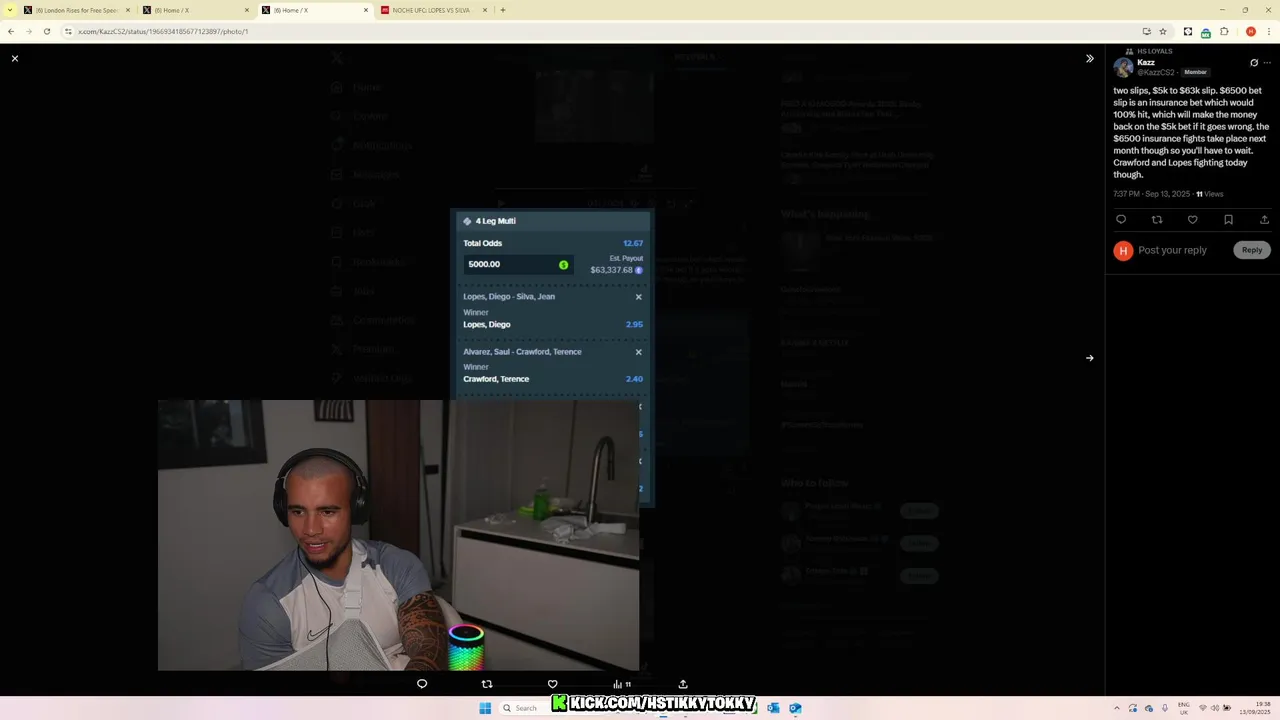Click the green MX extension icon
The image size is (1280, 720).
point(1206,32)
